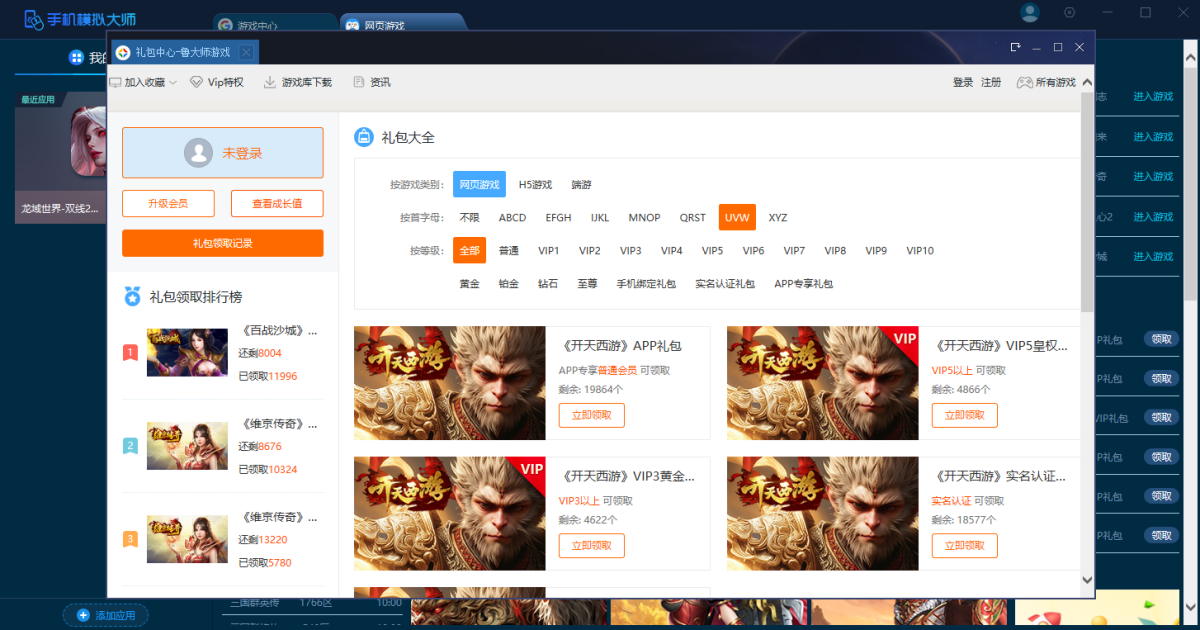Click the 游戏库下载 download icon
This screenshot has width=1200, height=630.
pyautogui.click(x=270, y=83)
